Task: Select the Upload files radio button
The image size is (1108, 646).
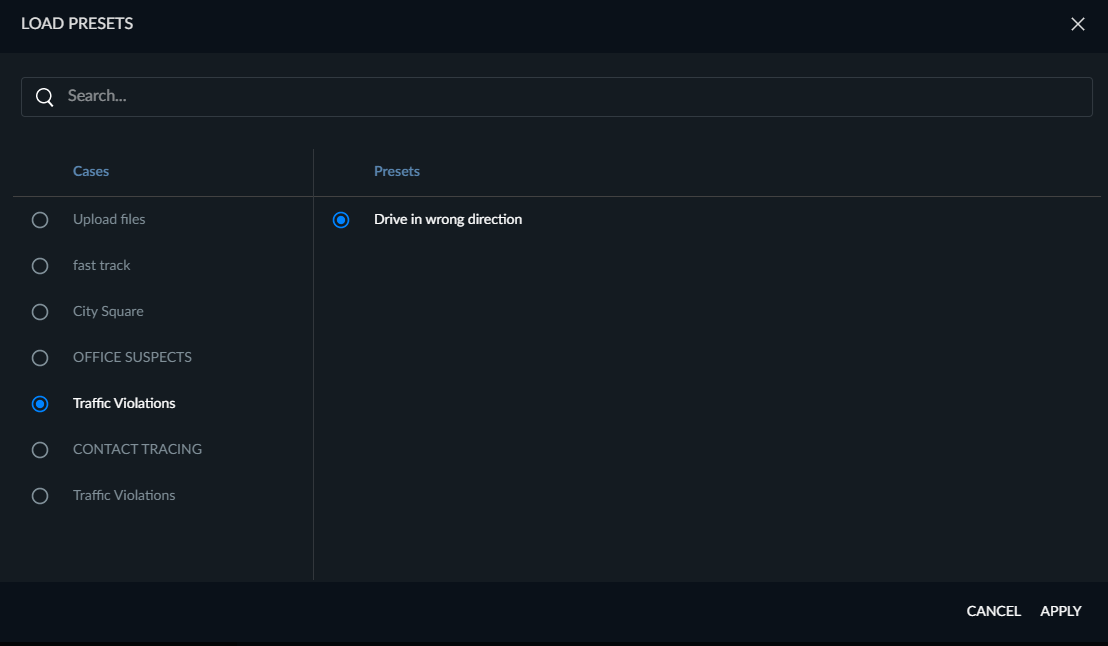Action: (40, 220)
